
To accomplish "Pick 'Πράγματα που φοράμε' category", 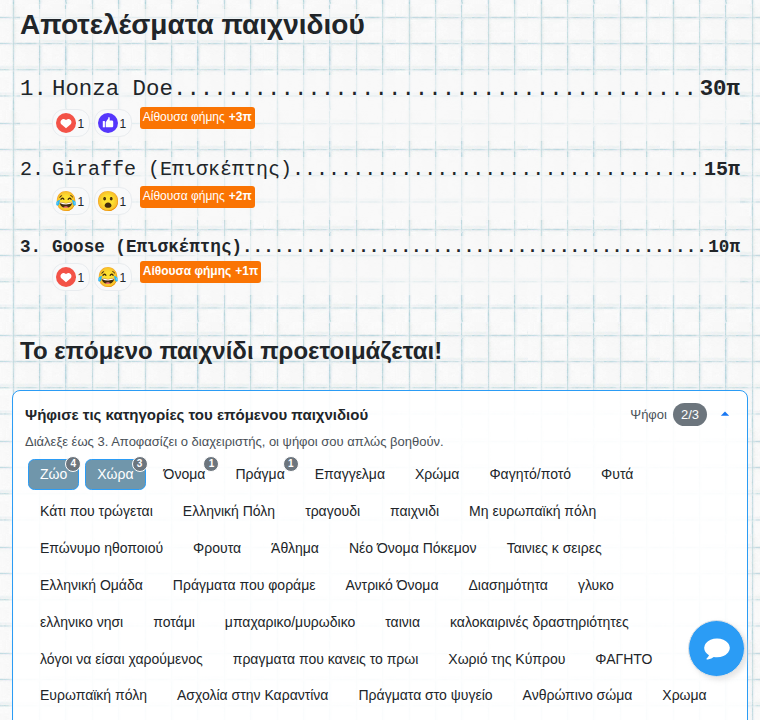I will 244,585.
